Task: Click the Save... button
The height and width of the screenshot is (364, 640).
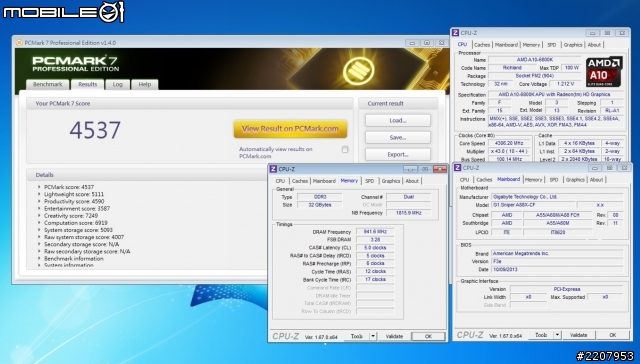Action: click(398, 138)
